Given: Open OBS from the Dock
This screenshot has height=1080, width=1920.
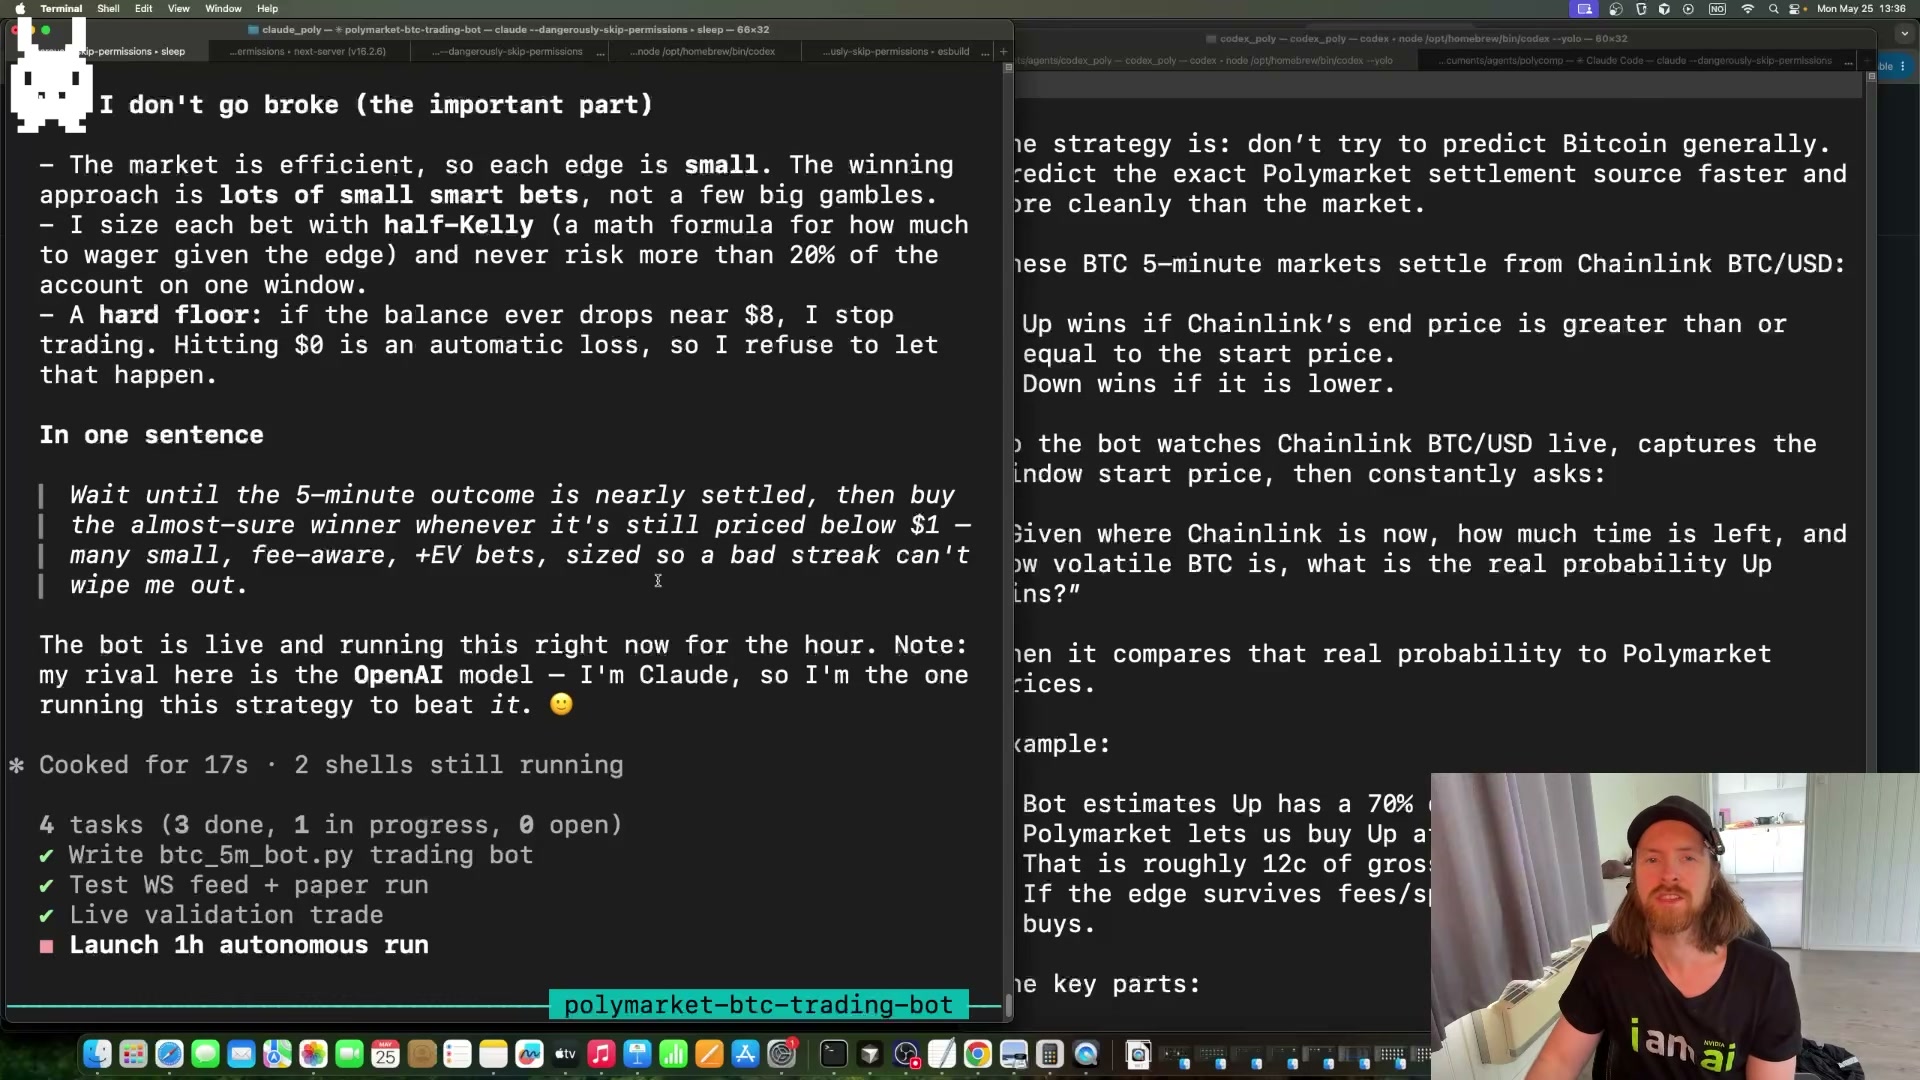Looking at the screenshot, I should pos(906,1054).
